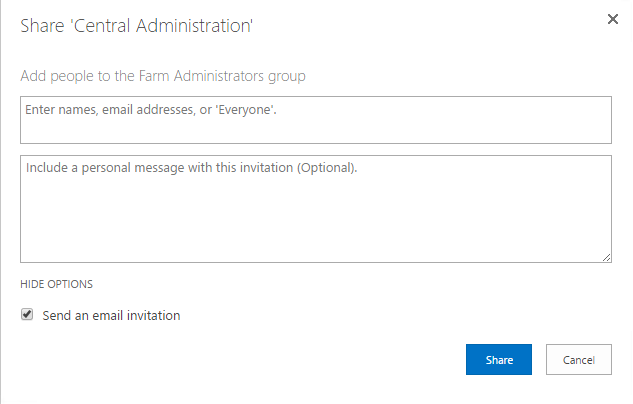This screenshot has width=633, height=404.
Task: Select the HIDE OPTIONS link
Action: [56, 284]
